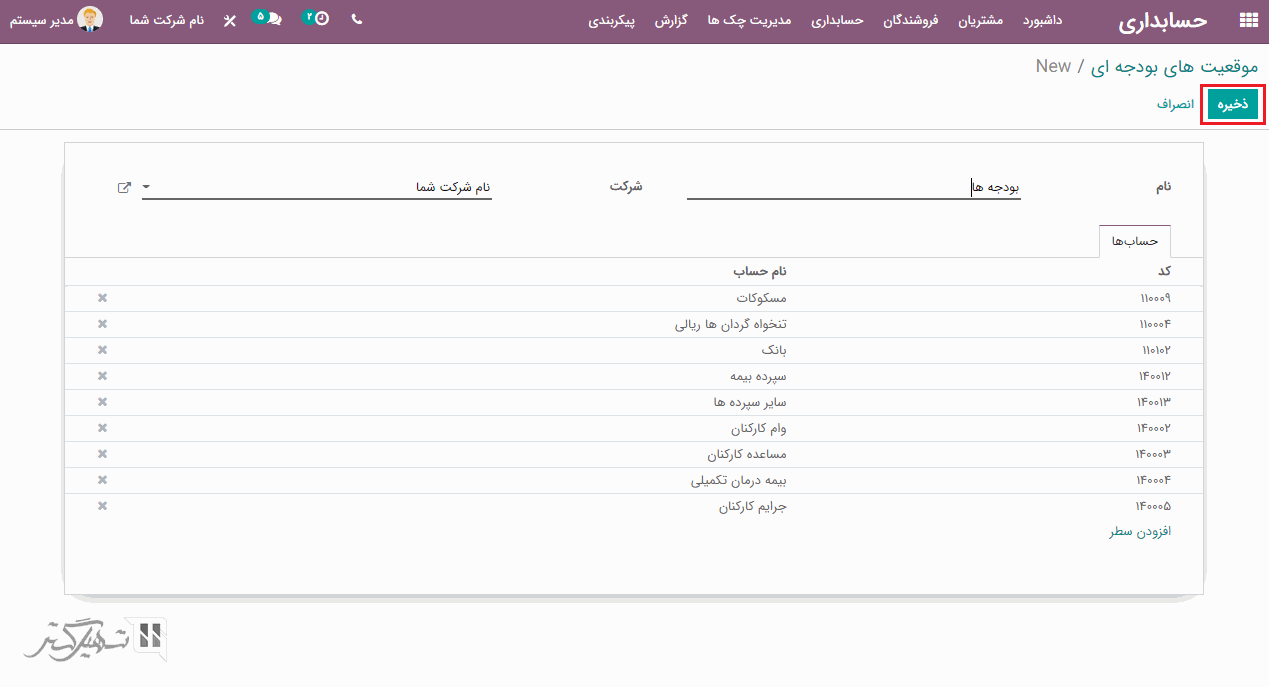Select the حساب‌ها tab

[1135, 241]
